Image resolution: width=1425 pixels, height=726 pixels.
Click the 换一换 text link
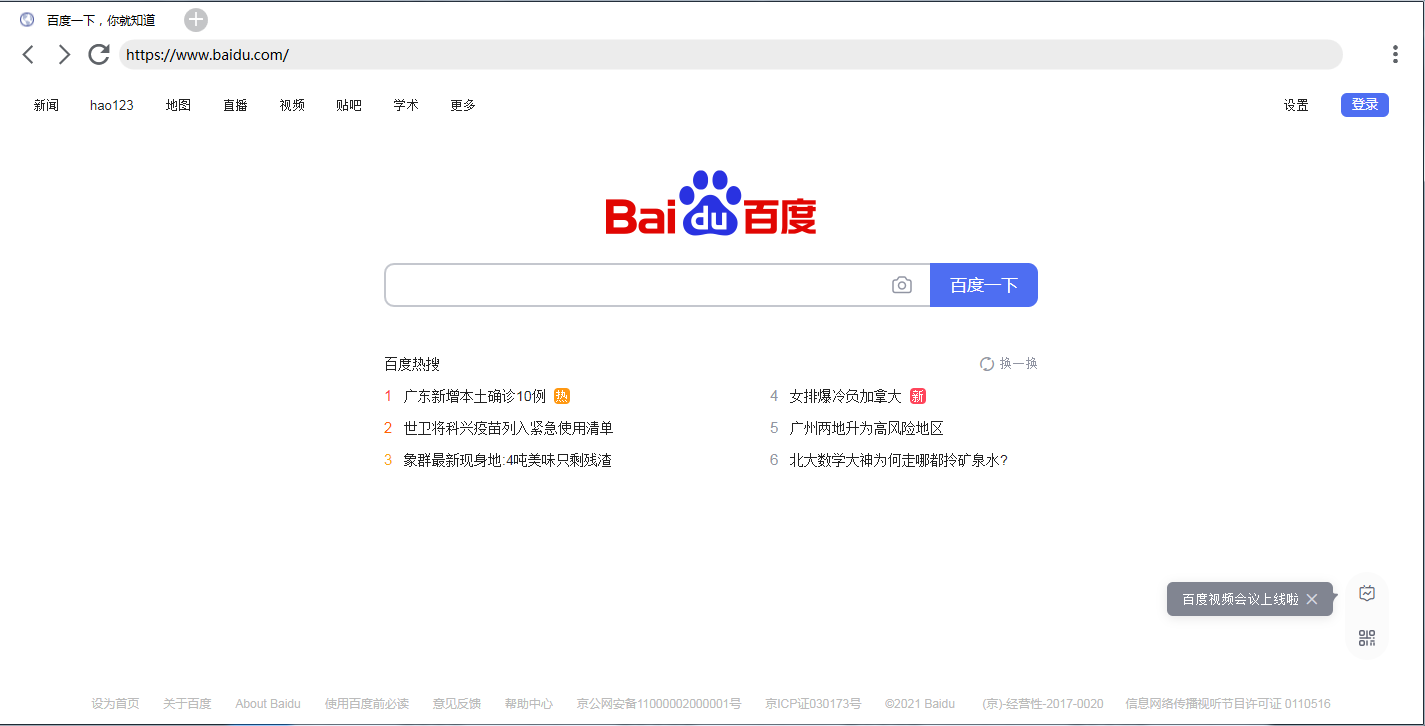pyautogui.click(x=1019, y=364)
